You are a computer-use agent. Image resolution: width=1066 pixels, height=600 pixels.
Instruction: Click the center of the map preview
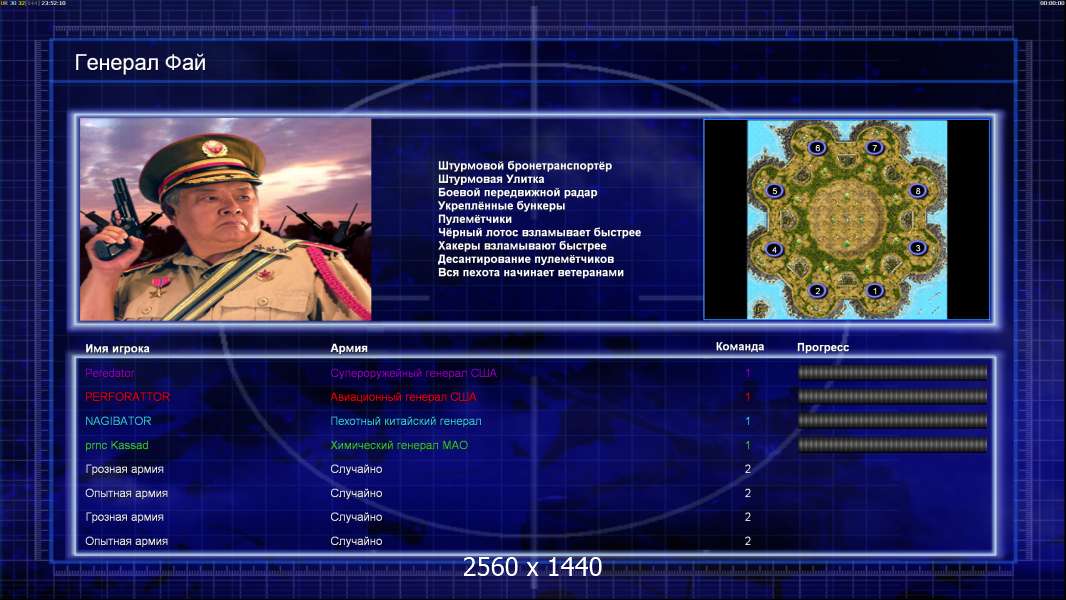point(847,219)
